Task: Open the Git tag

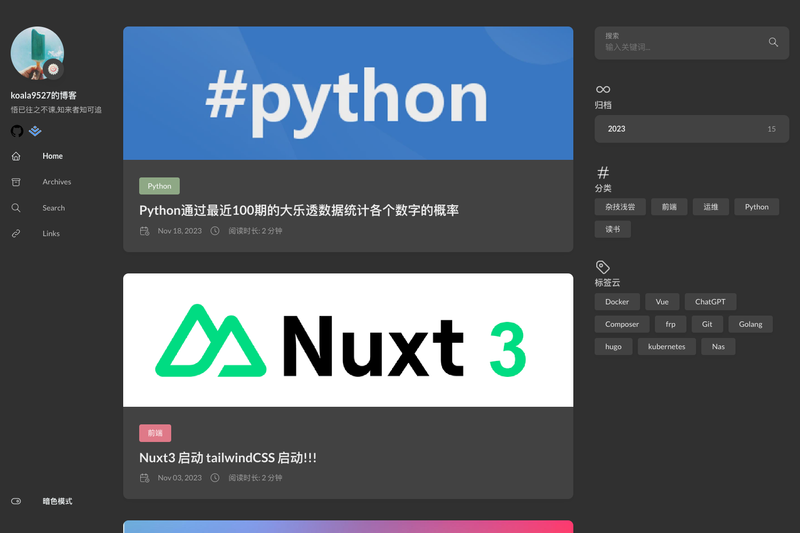Action: (707, 324)
